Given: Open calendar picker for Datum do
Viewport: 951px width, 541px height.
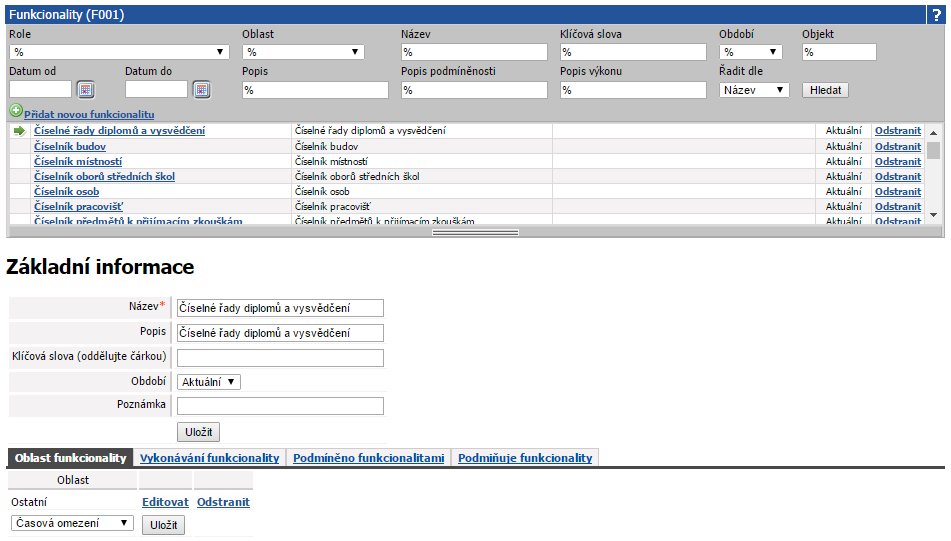Looking at the screenshot, I should click(201, 90).
